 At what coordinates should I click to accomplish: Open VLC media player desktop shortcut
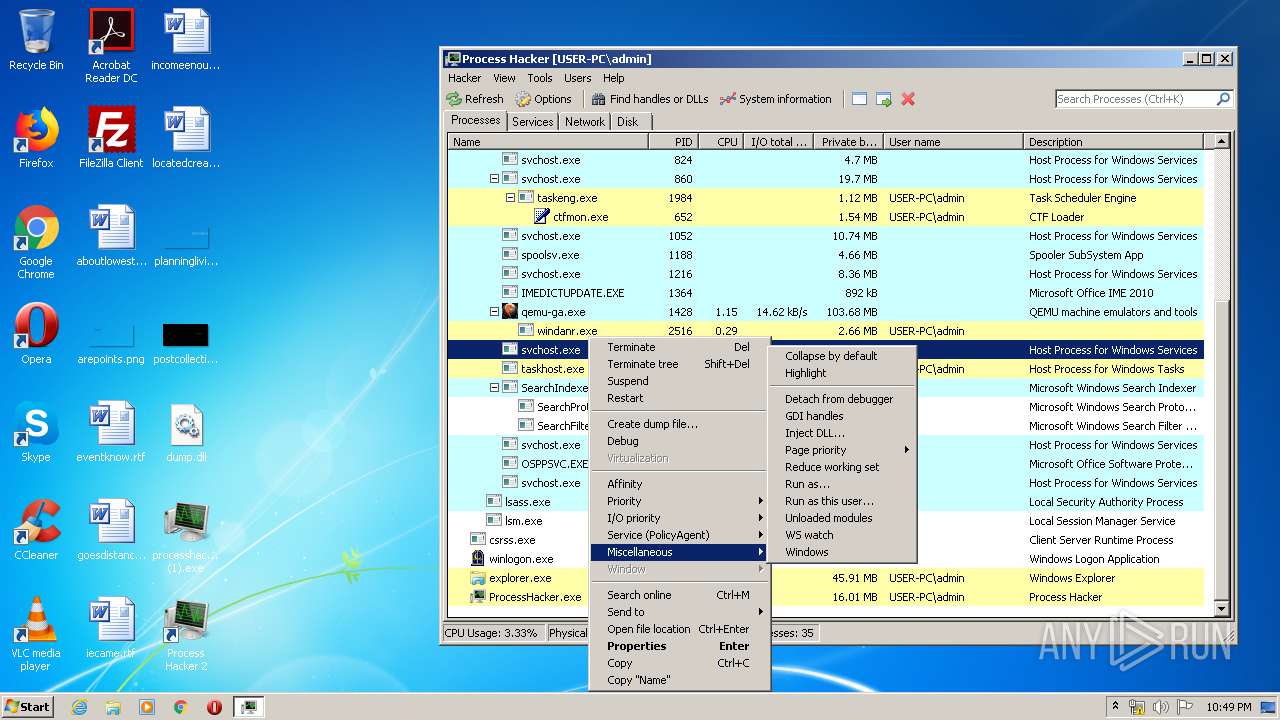pyautogui.click(x=36, y=634)
